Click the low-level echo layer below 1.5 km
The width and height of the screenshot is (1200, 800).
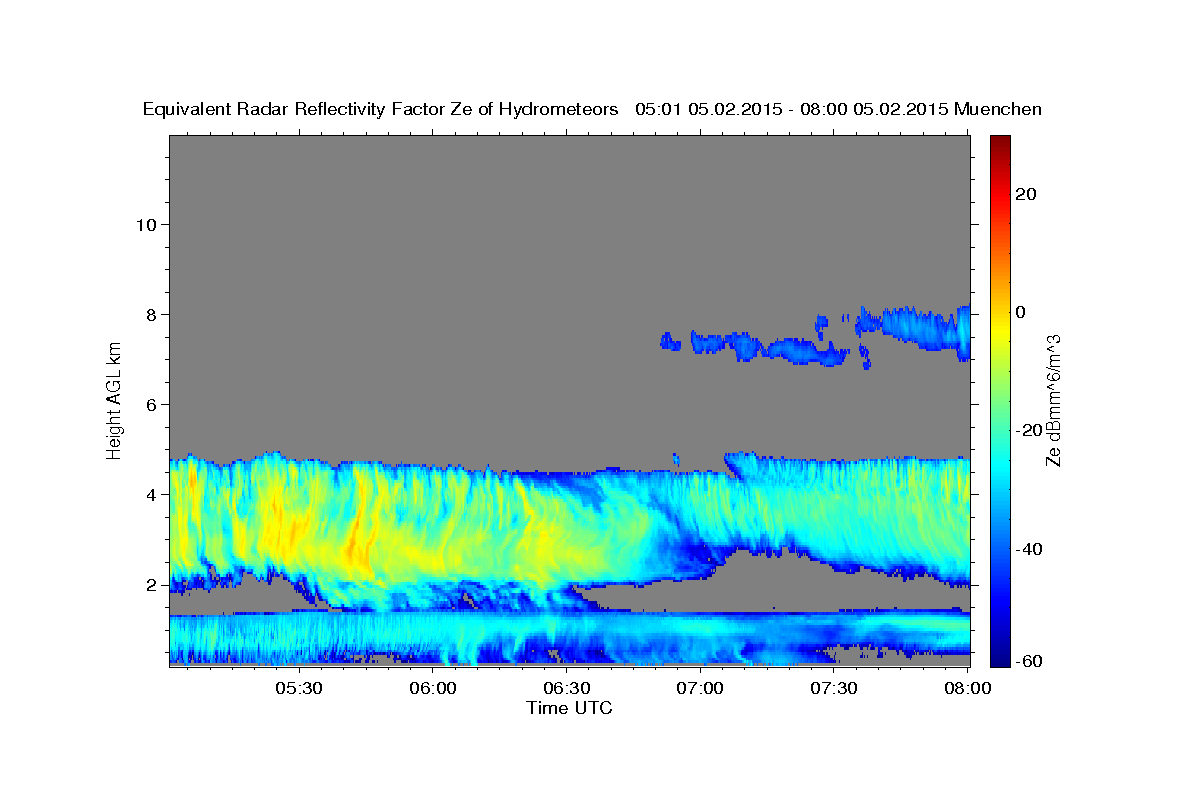pyautogui.click(x=570, y=638)
